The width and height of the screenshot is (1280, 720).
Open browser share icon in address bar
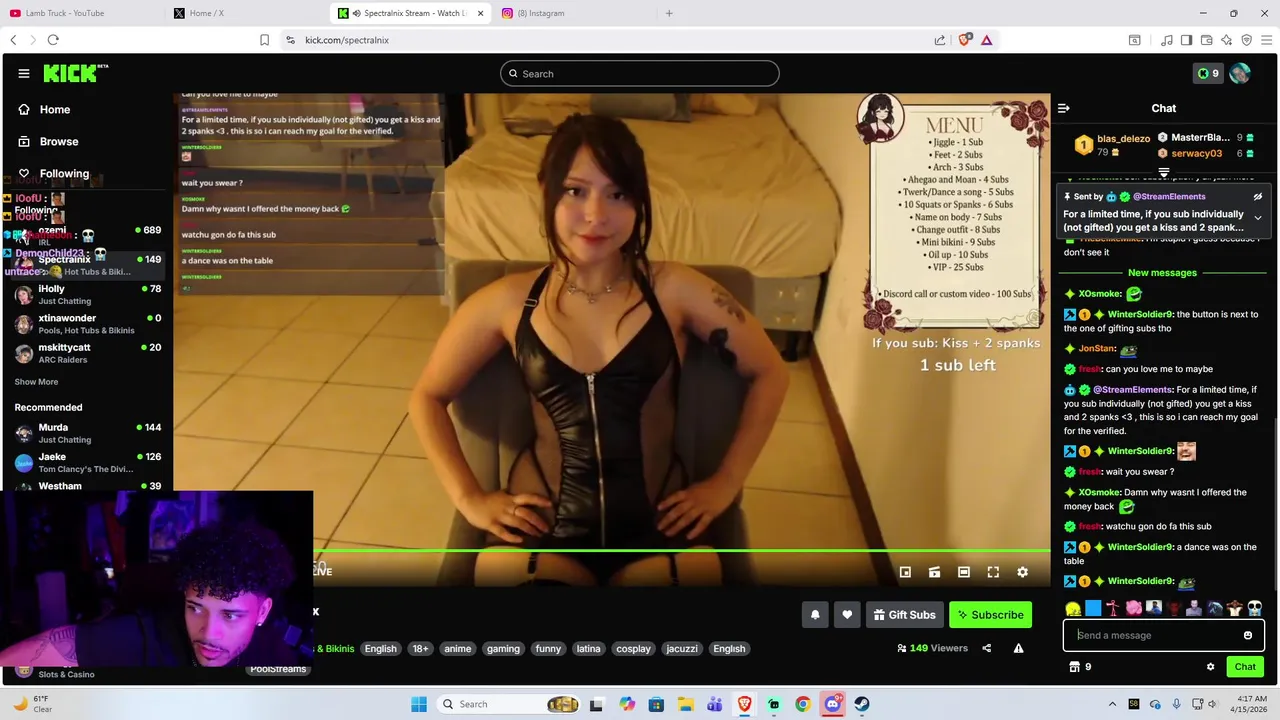click(x=940, y=40)
